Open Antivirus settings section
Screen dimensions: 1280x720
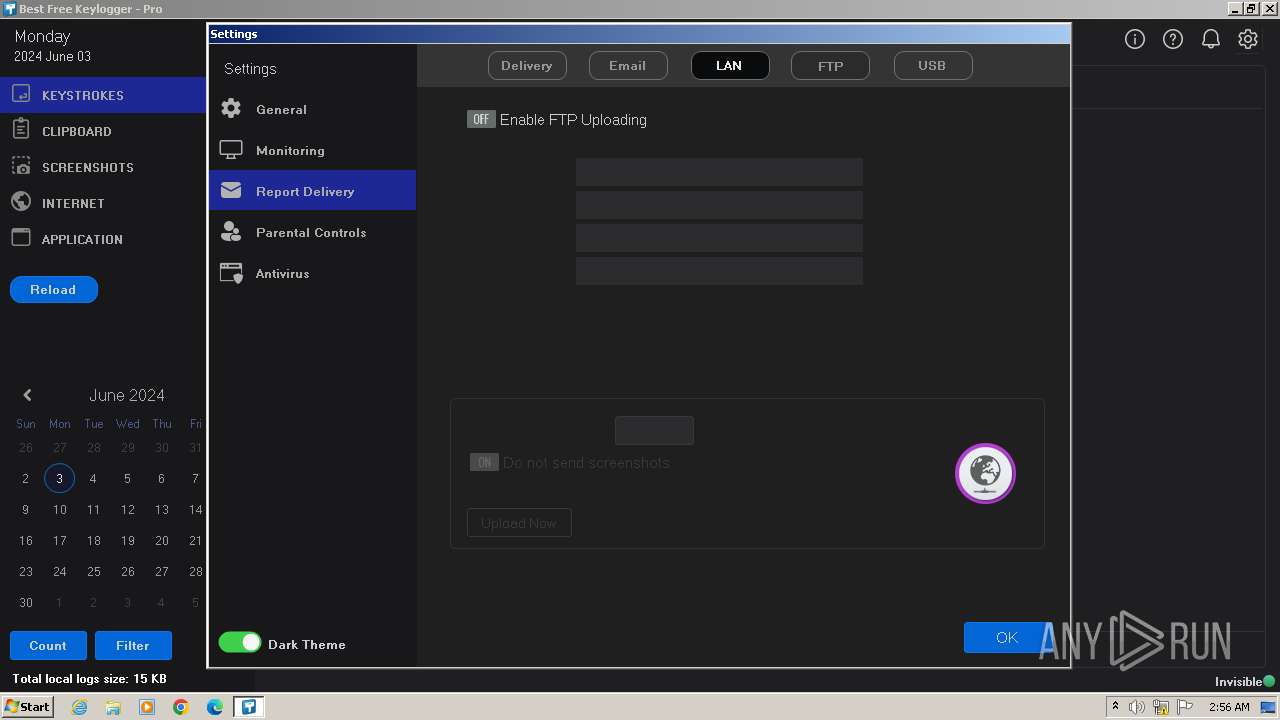pyautogui.click(x=312, y=273)
